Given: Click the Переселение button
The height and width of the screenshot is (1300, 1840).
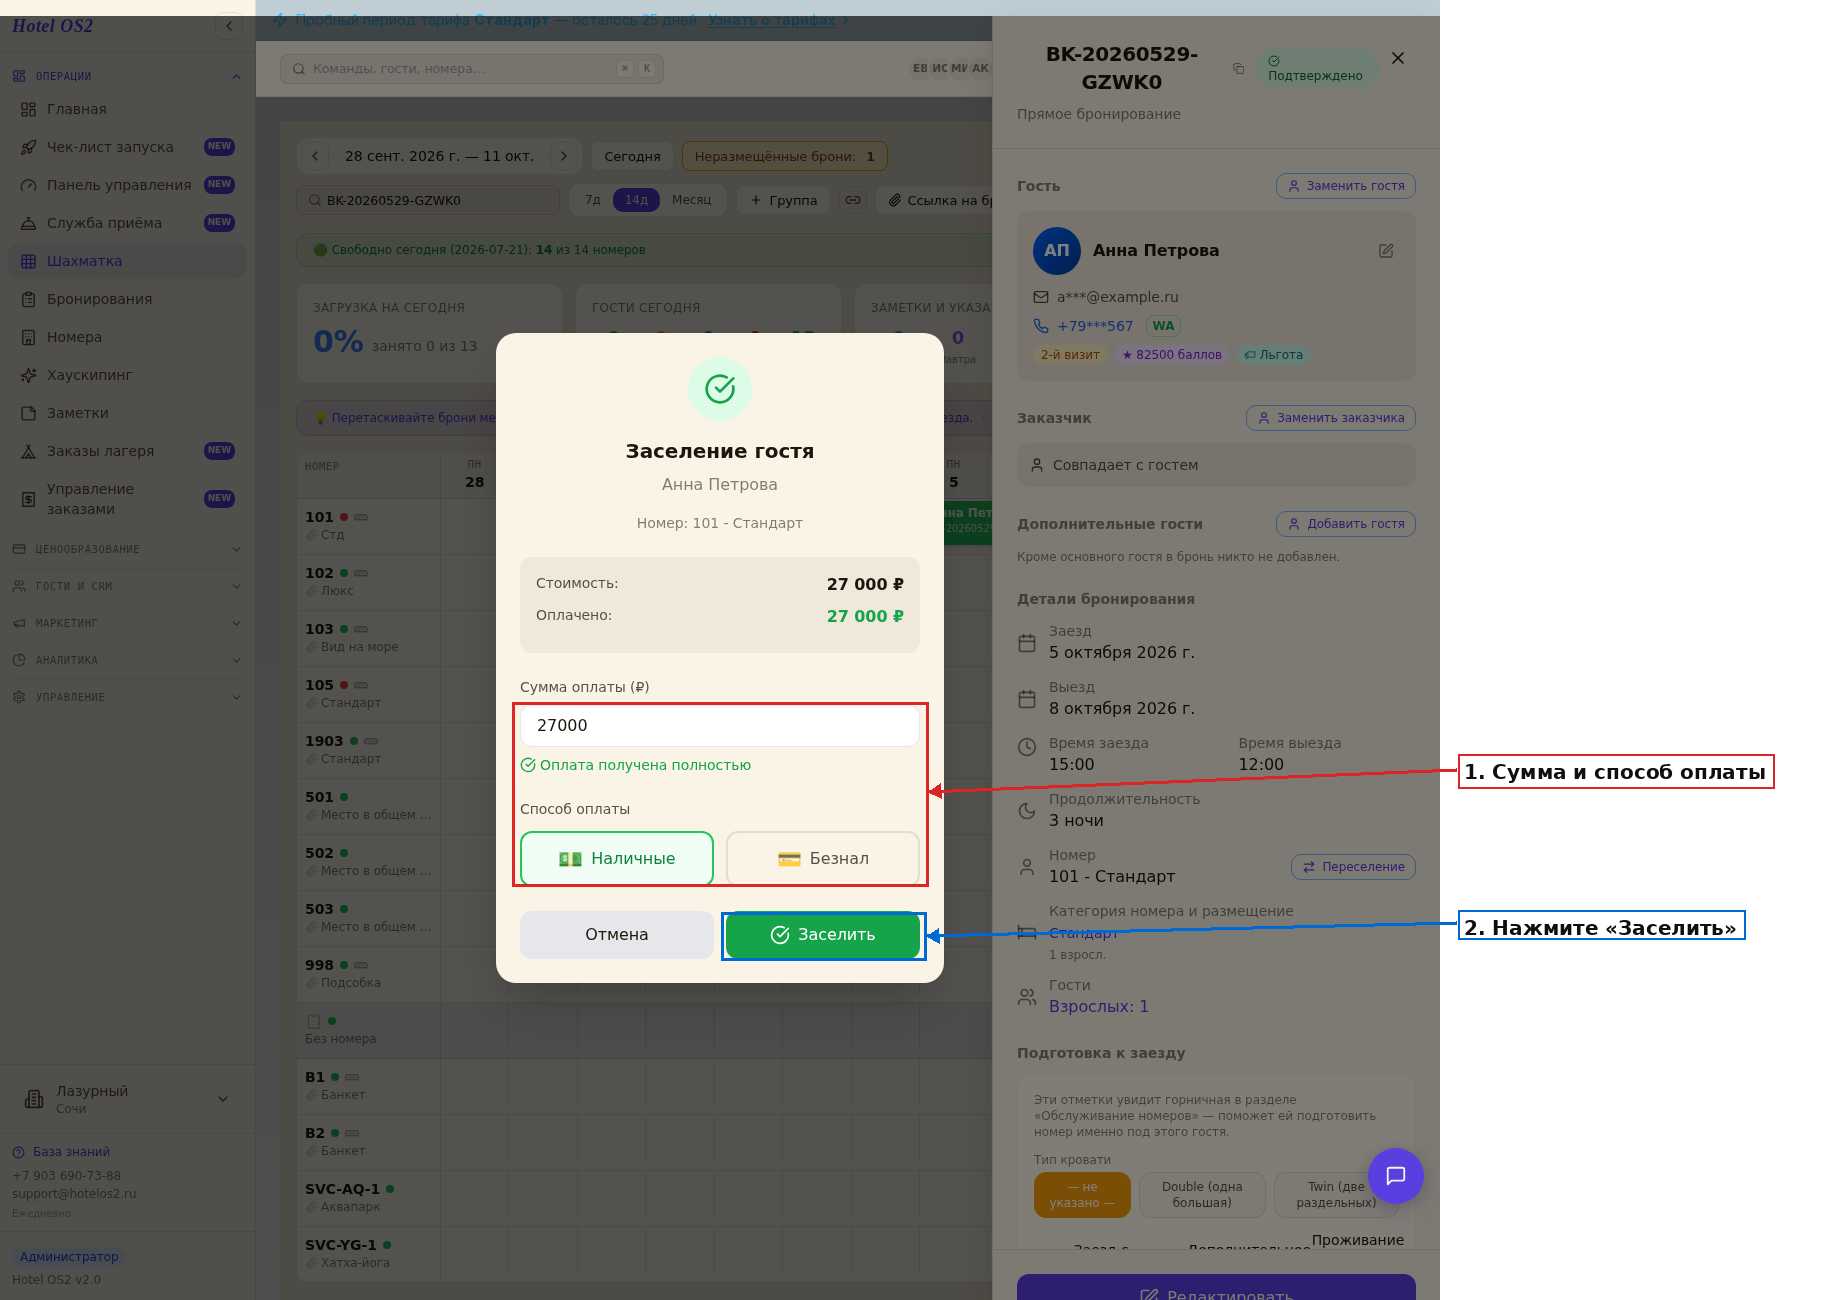Looking at the screenshot, I should [x=1353, y=867].
